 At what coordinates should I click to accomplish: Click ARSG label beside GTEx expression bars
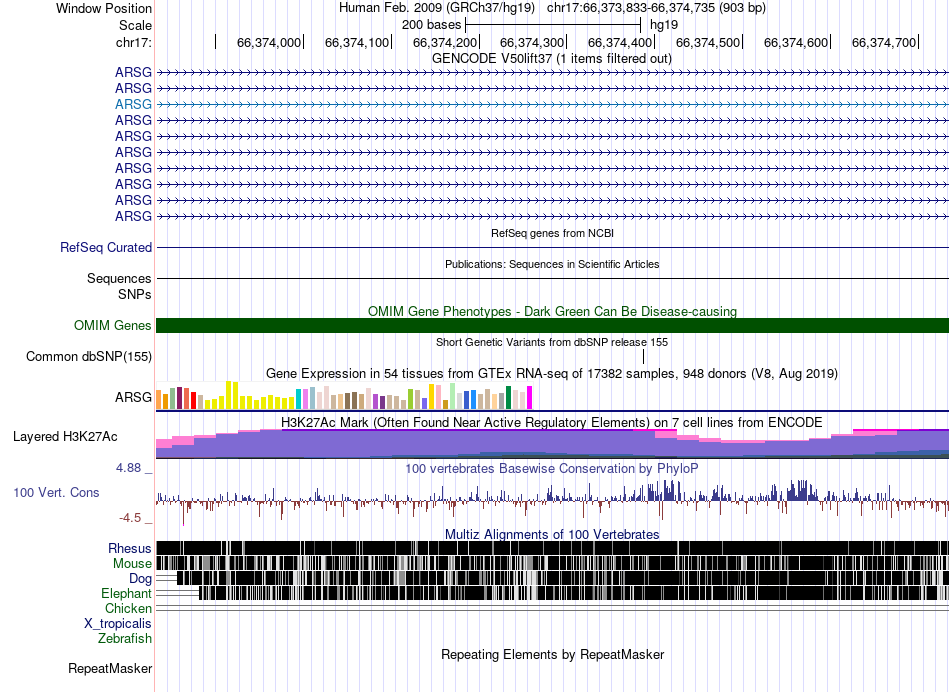[x=133, y=397]
